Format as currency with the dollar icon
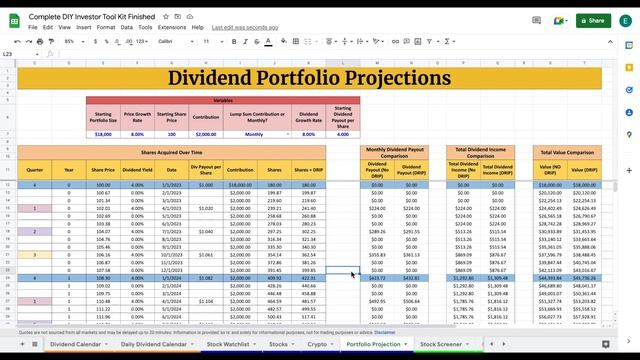Image resolution: width=640 pixels, height=360 pixels. (96, 42)
